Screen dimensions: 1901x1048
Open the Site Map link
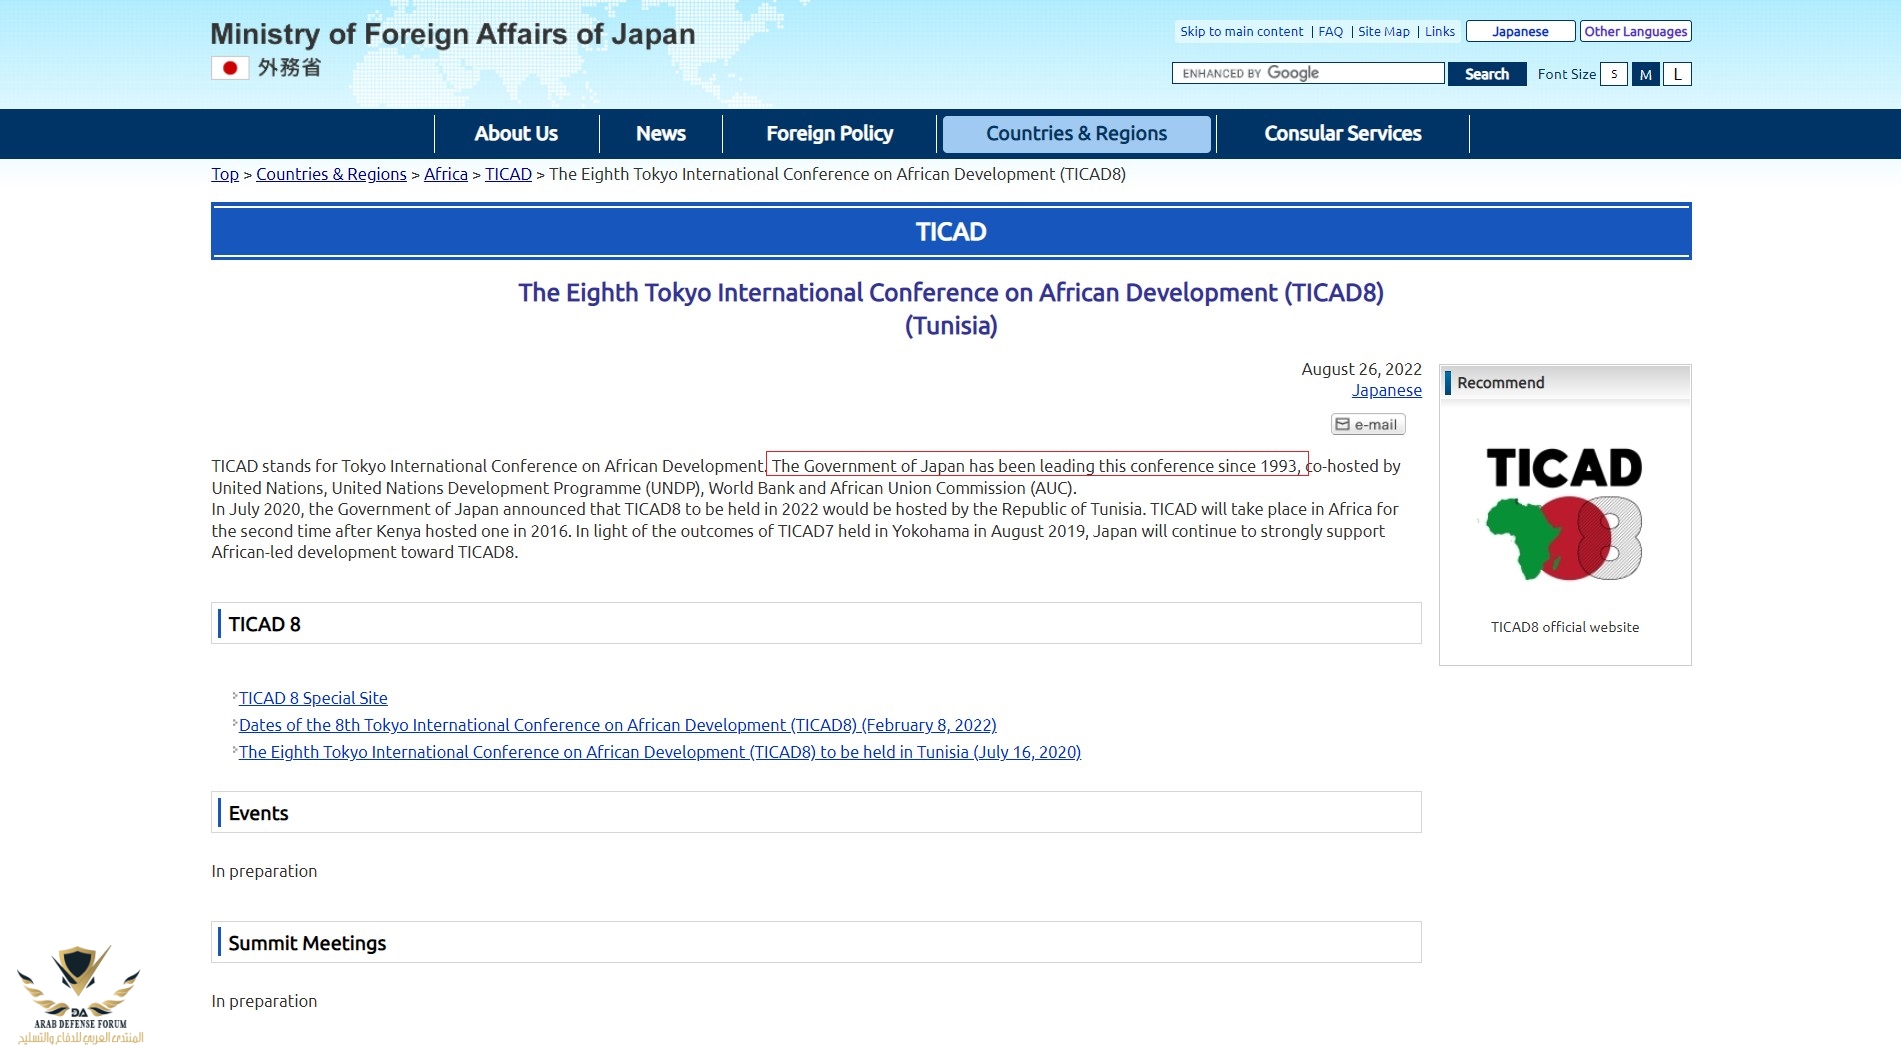point(1383,31)
